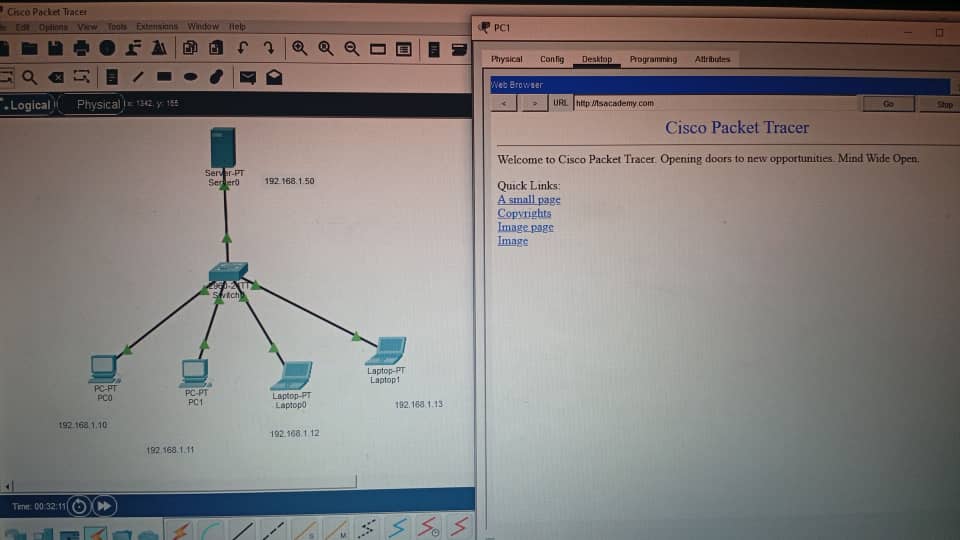Image resolution: width=960 pixels, height=540 pixels.
Task: Zoom in on the workspace
Action: point(299,48)
